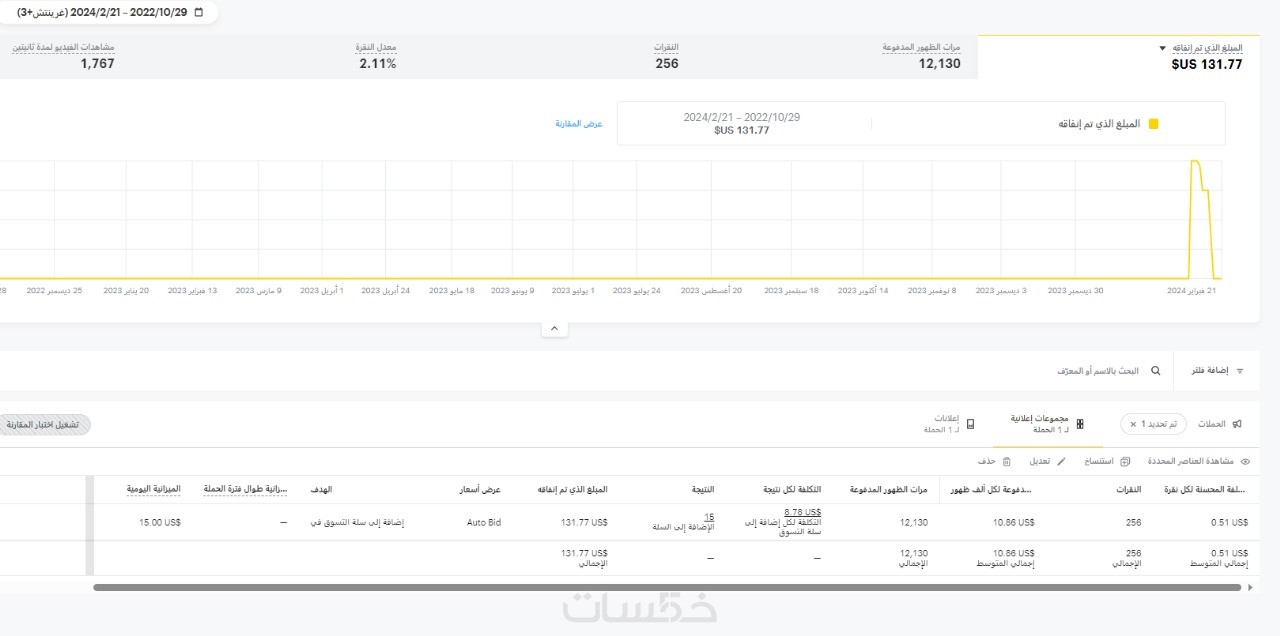Click the yellow amount spent legend swatch
Screen dimensions: 1280x636
1153,124
